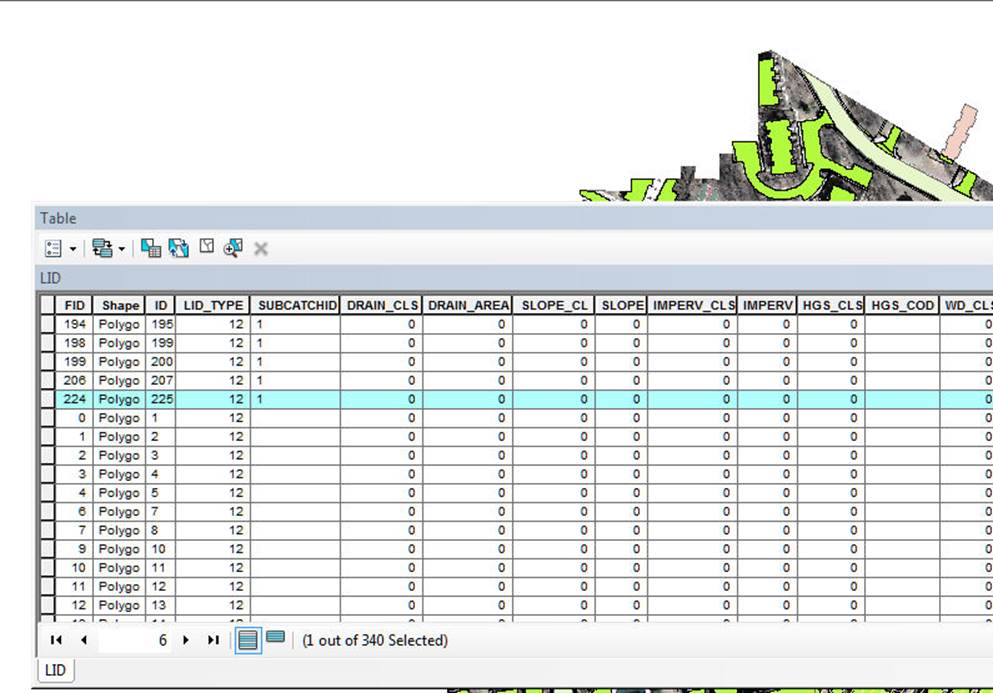Clear the selected records

(205, 248)
